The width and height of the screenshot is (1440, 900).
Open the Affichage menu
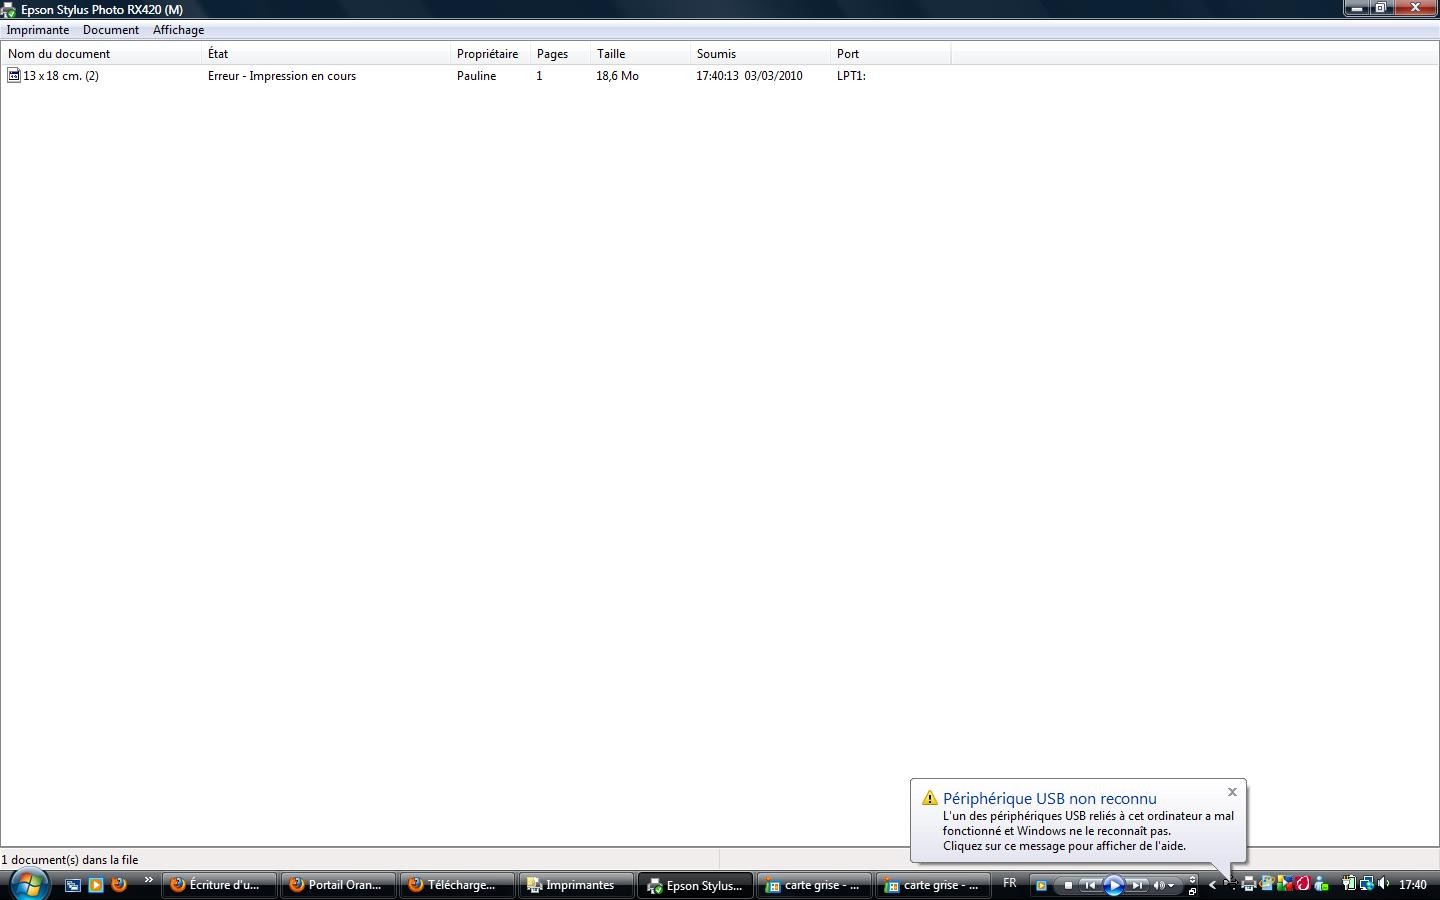point(178,30)
